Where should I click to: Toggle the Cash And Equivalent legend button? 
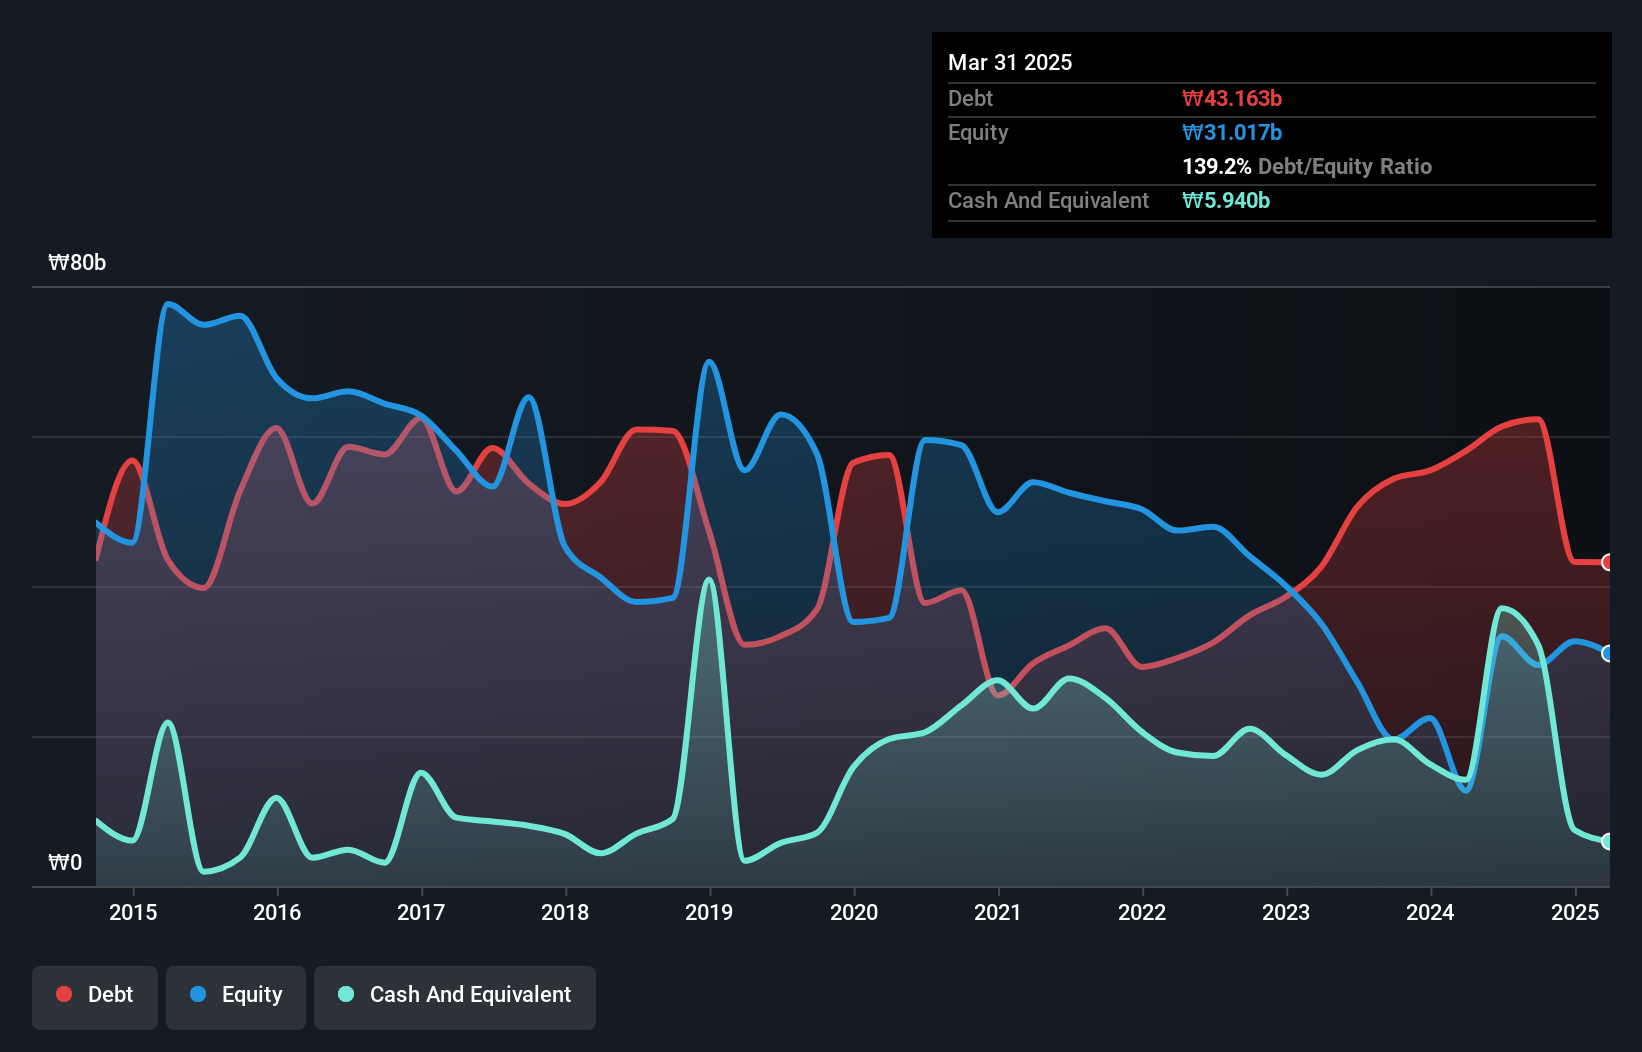[455, 997]
